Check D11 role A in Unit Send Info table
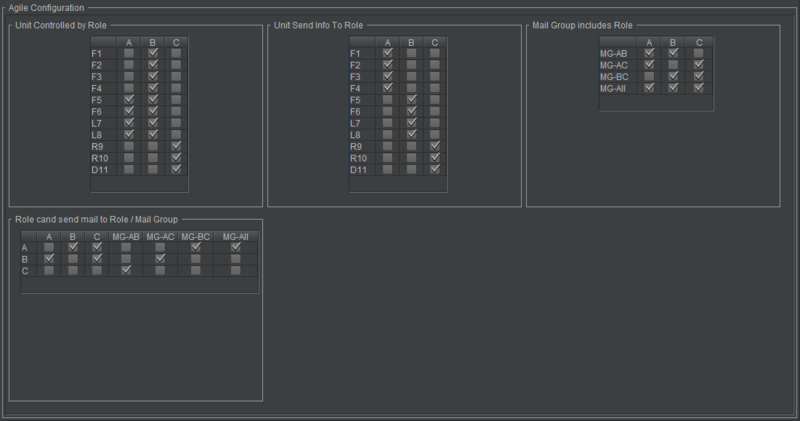 (x=388, y=169)
